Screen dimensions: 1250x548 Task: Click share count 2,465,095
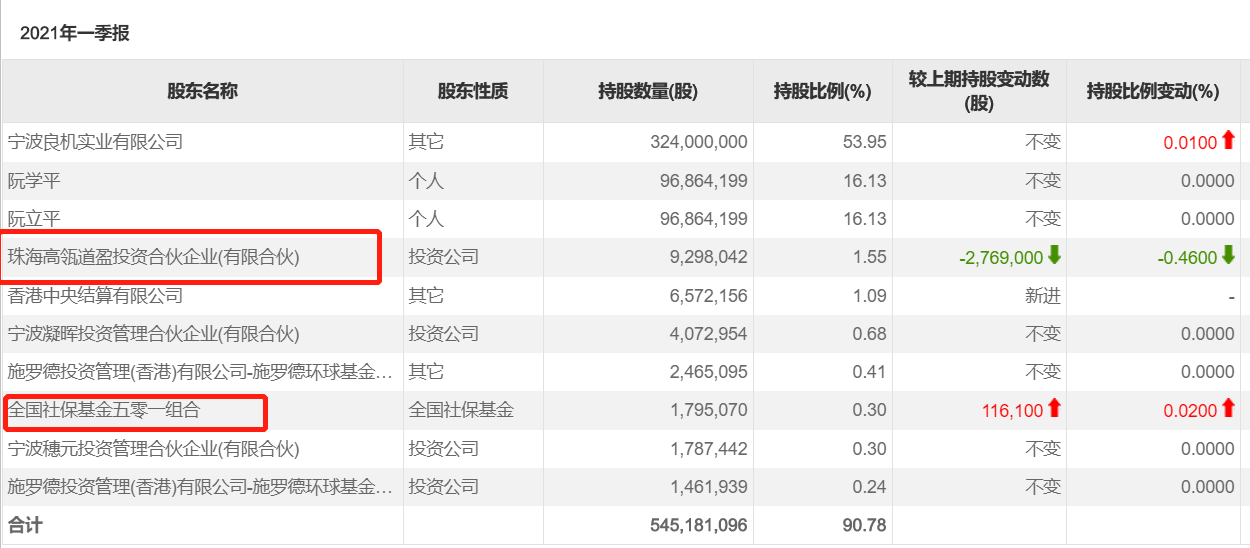click(708, 372)
